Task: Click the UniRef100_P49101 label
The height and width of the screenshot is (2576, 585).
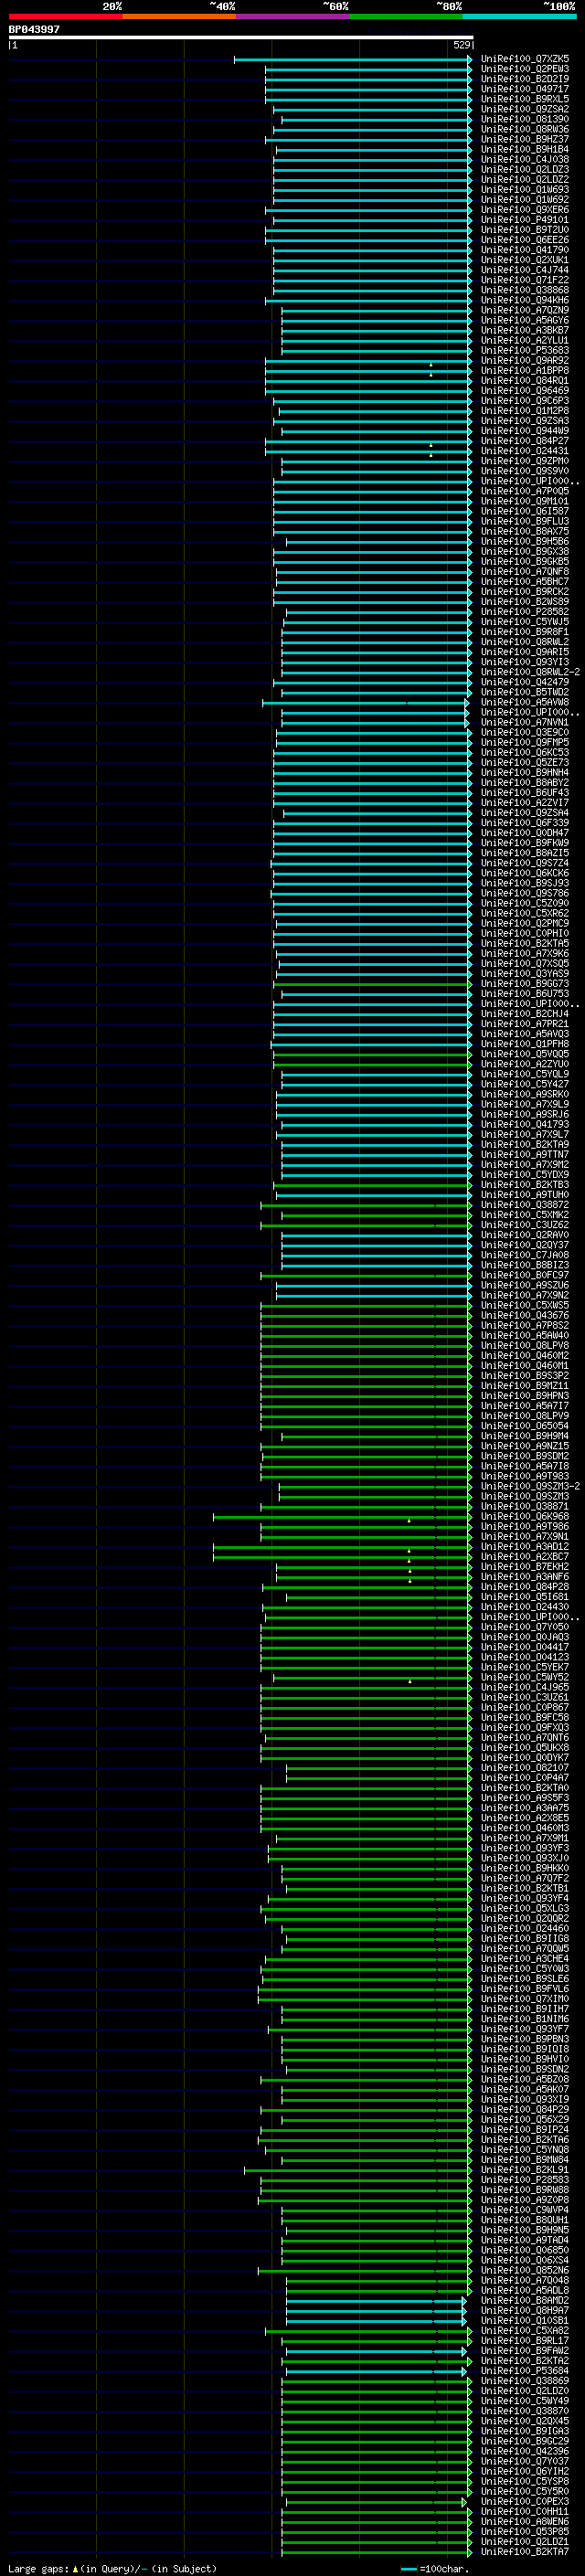Action: click(x=524, y=220)
